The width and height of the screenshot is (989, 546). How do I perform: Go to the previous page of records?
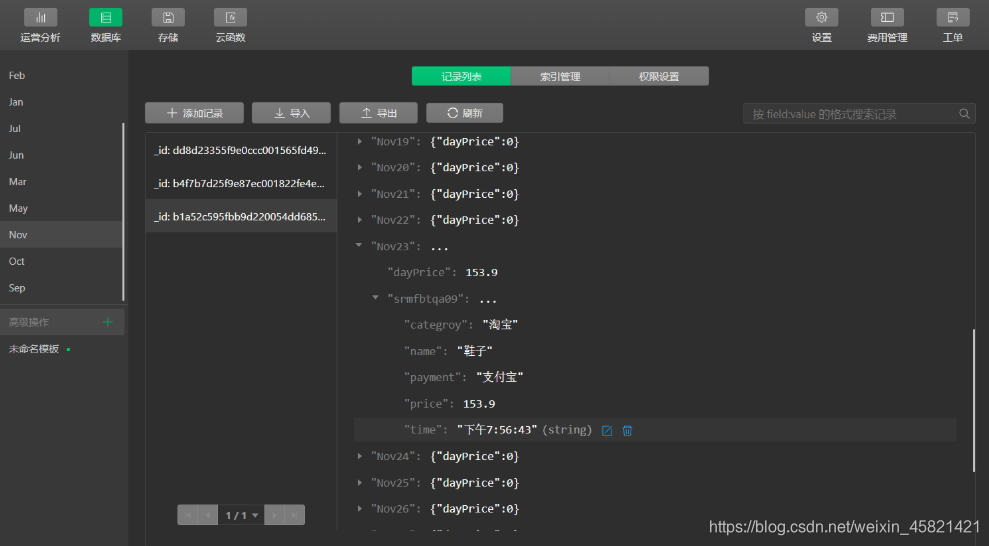click(x=208, y=515)
